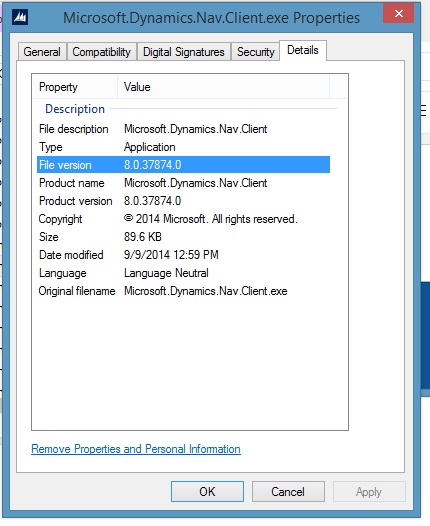Image resolution: width=430 pixels, height=526 pixels.
Task: Go to the Digital Signatures tab
Action: tap(183, 52)
